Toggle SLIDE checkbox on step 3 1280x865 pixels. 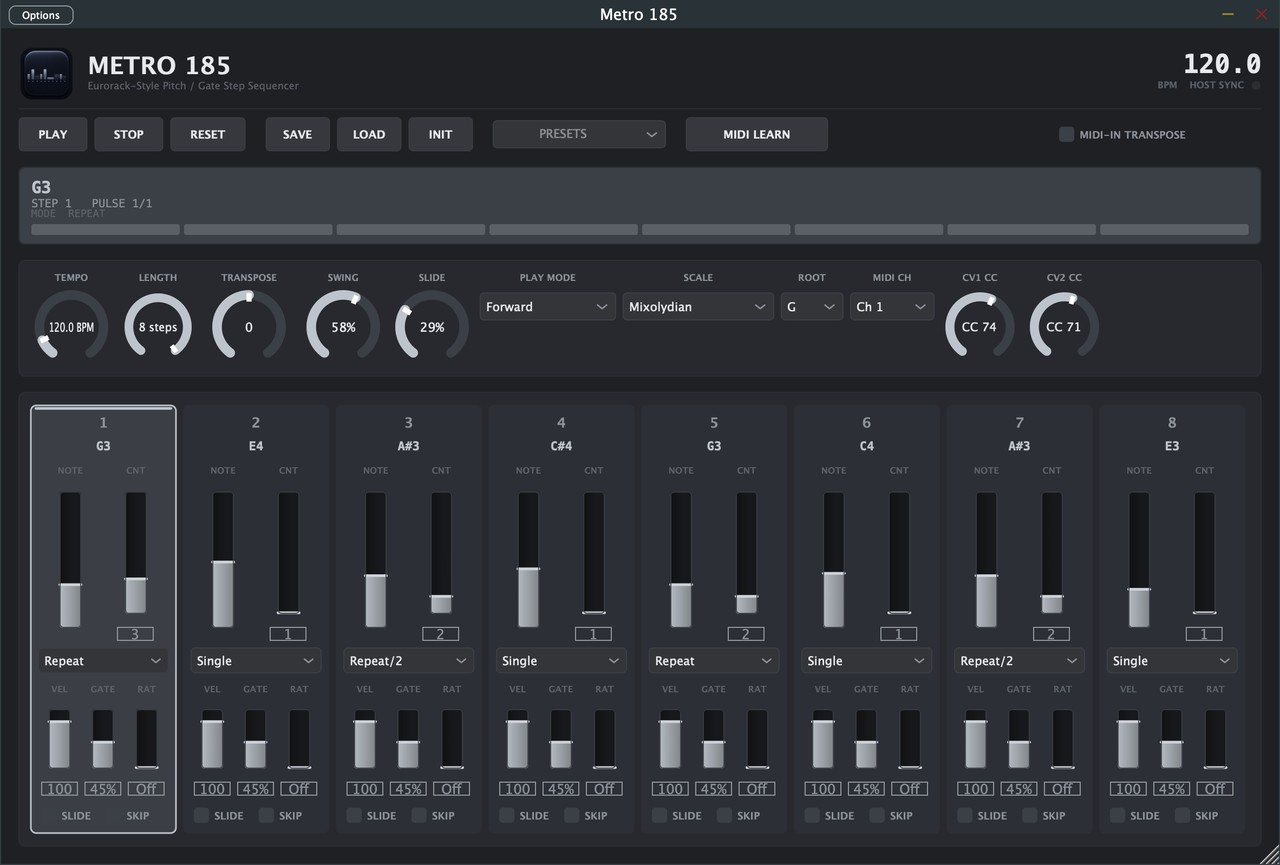(354, 815)
